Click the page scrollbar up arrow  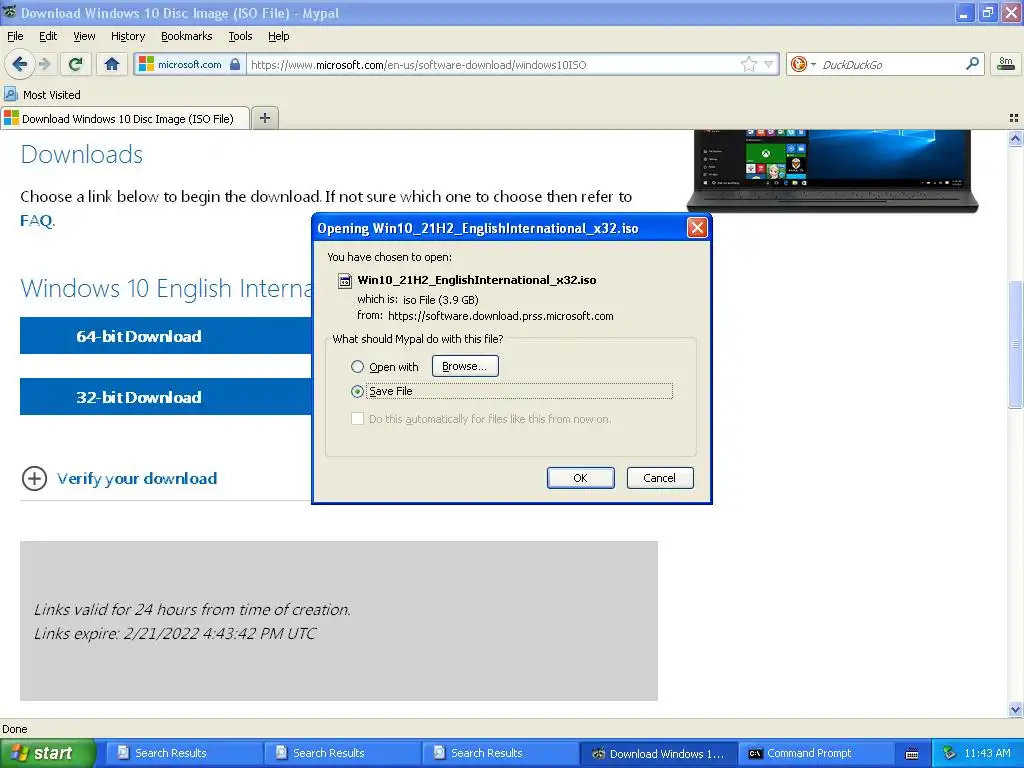pos(1015,138)
